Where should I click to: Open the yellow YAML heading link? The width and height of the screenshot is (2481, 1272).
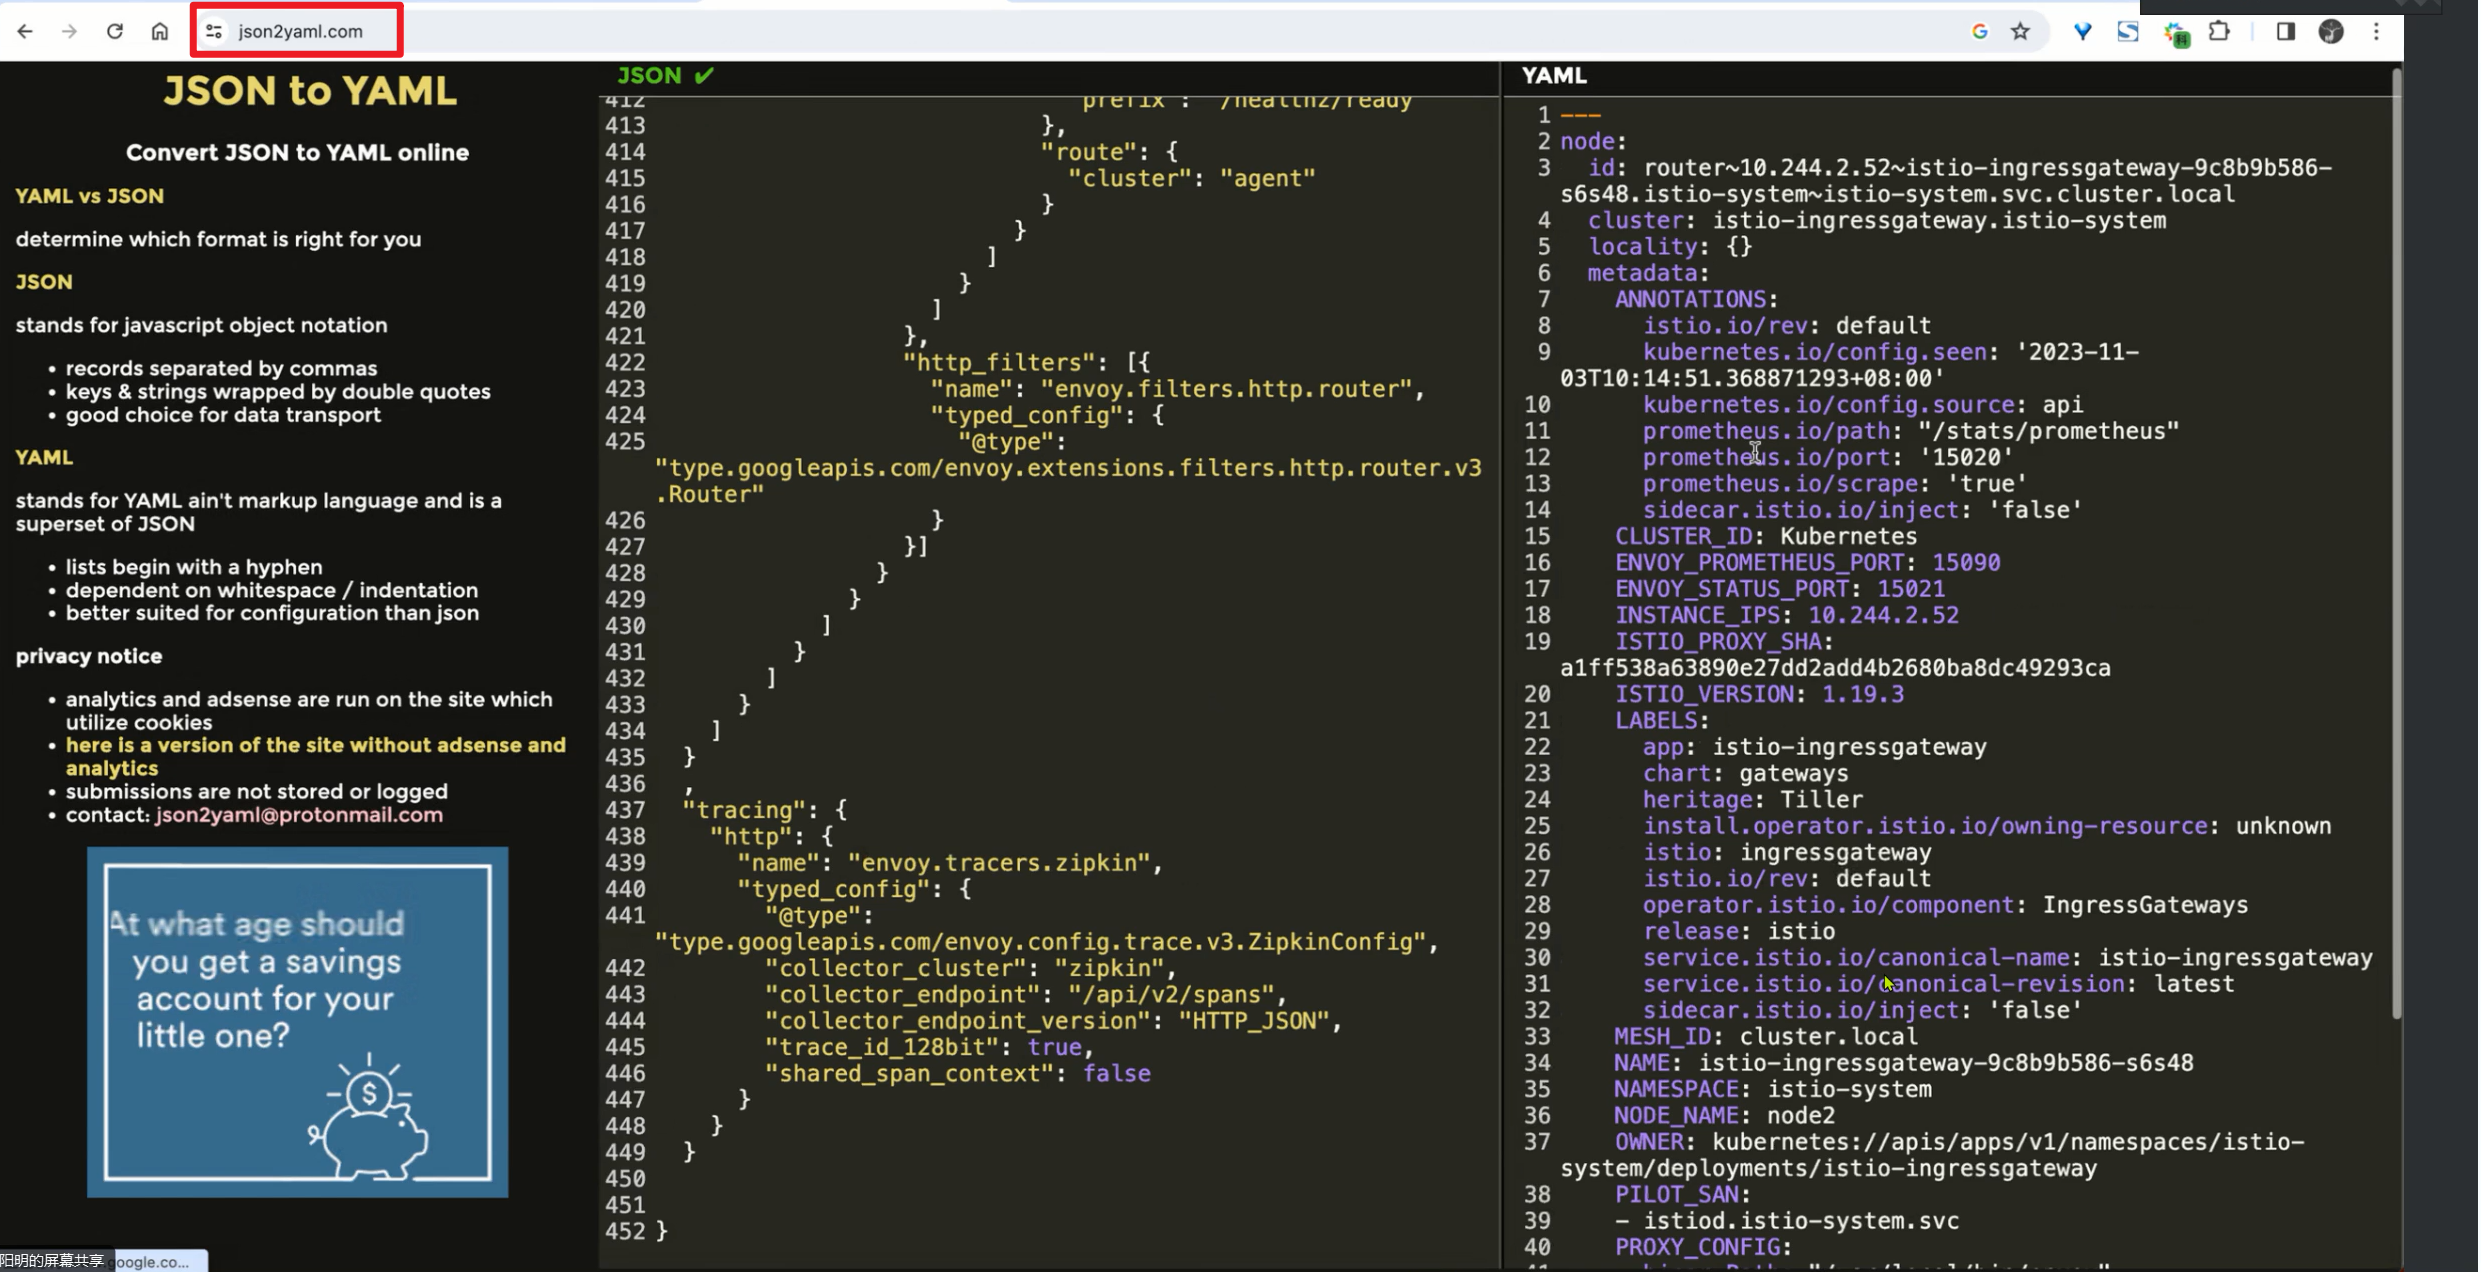tap(44, 457)
